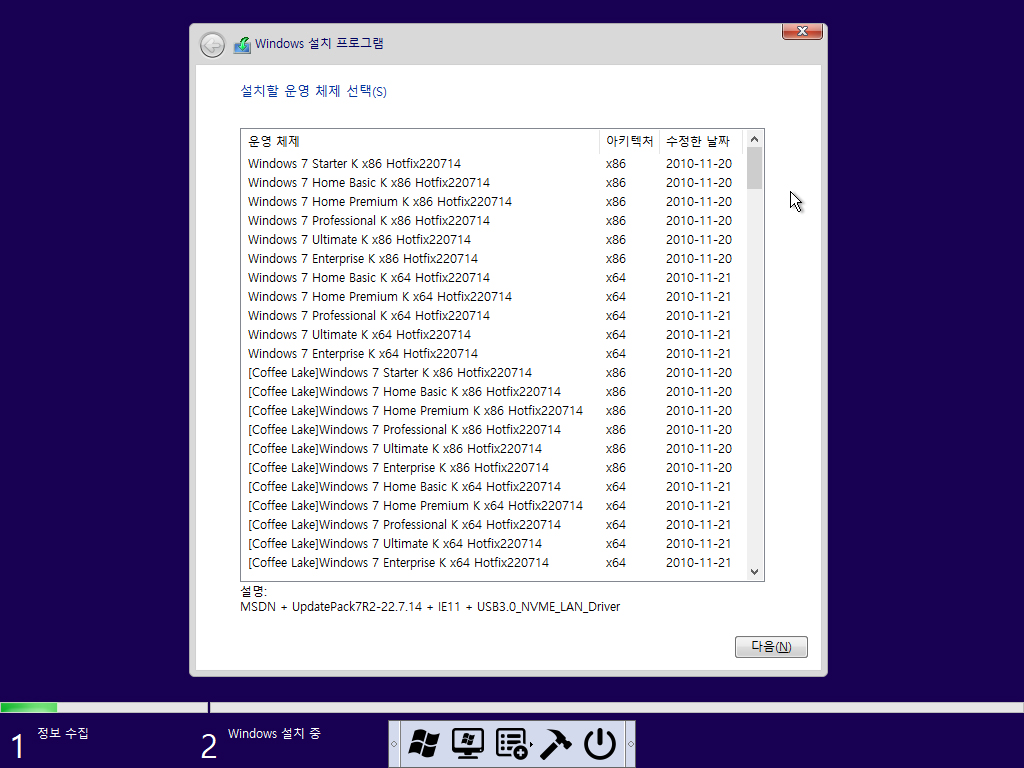Select [Coffee Lake]Windows 7 Professional K x64 row

click(x=493, y=524)
